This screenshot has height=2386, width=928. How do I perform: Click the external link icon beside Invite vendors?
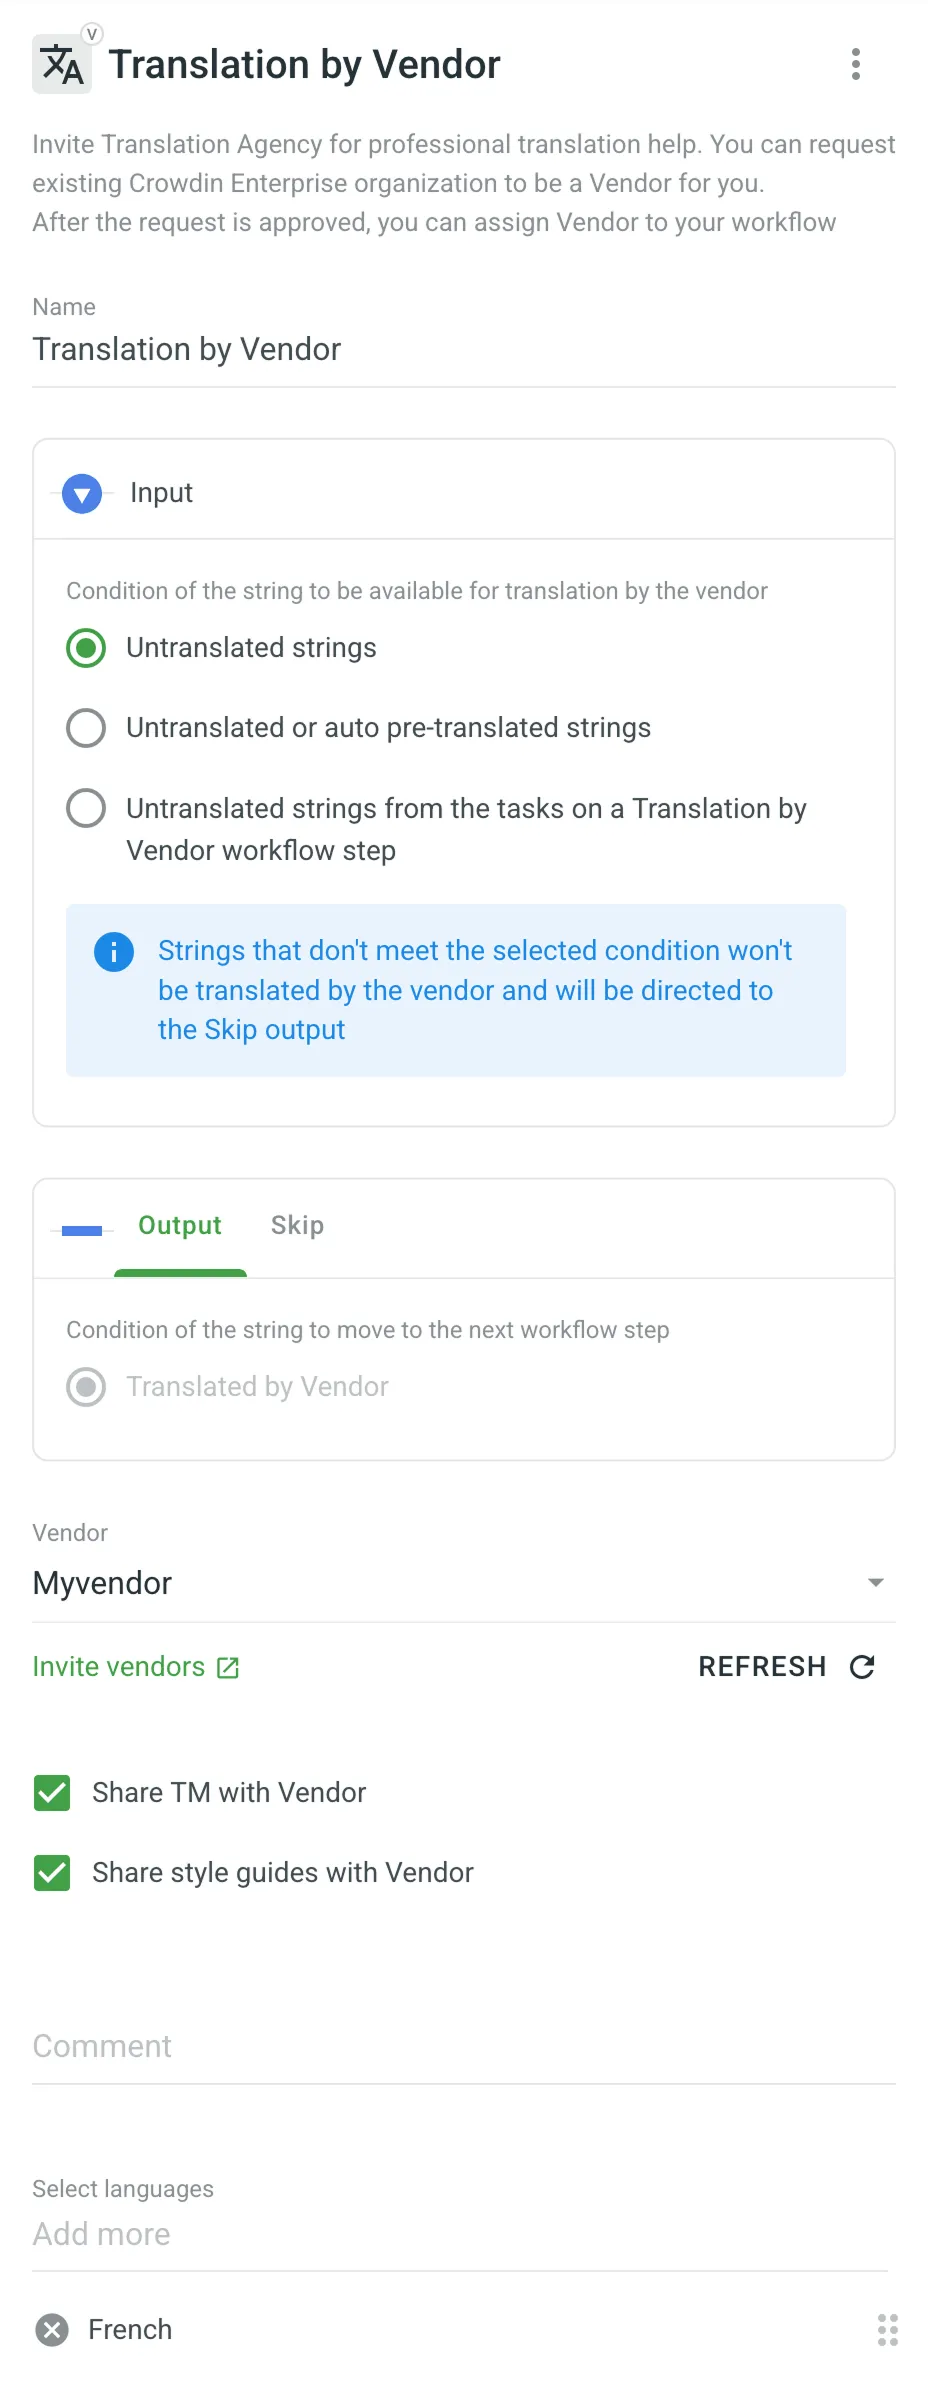[x=227, y=1660]
